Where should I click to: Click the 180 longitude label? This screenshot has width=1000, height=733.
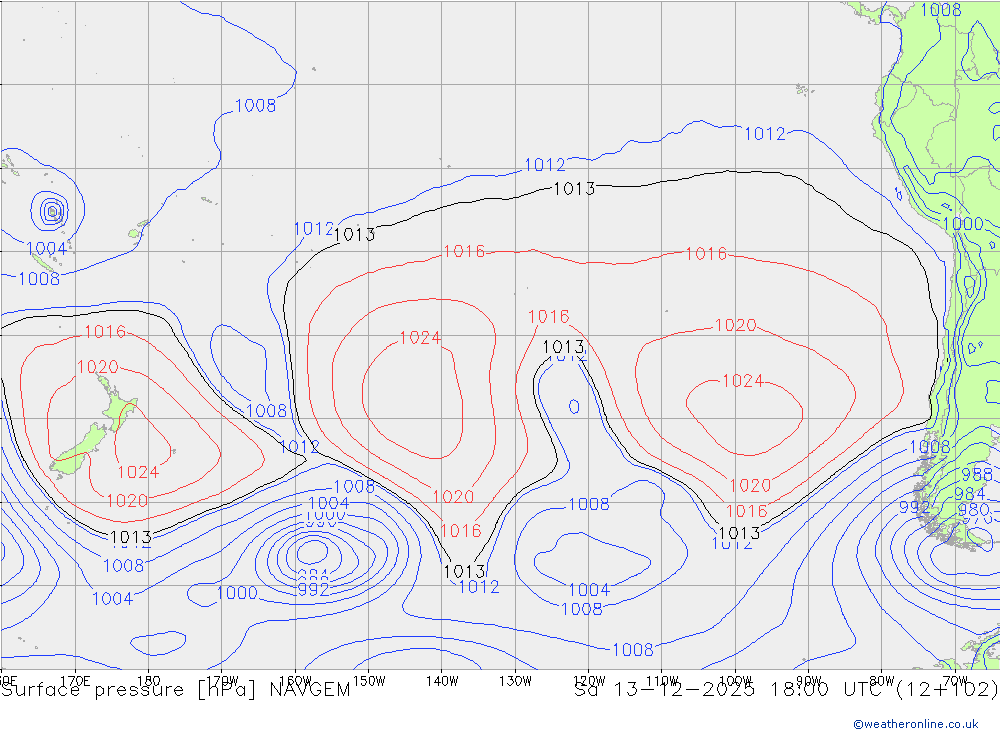click(x=149, y=681)
